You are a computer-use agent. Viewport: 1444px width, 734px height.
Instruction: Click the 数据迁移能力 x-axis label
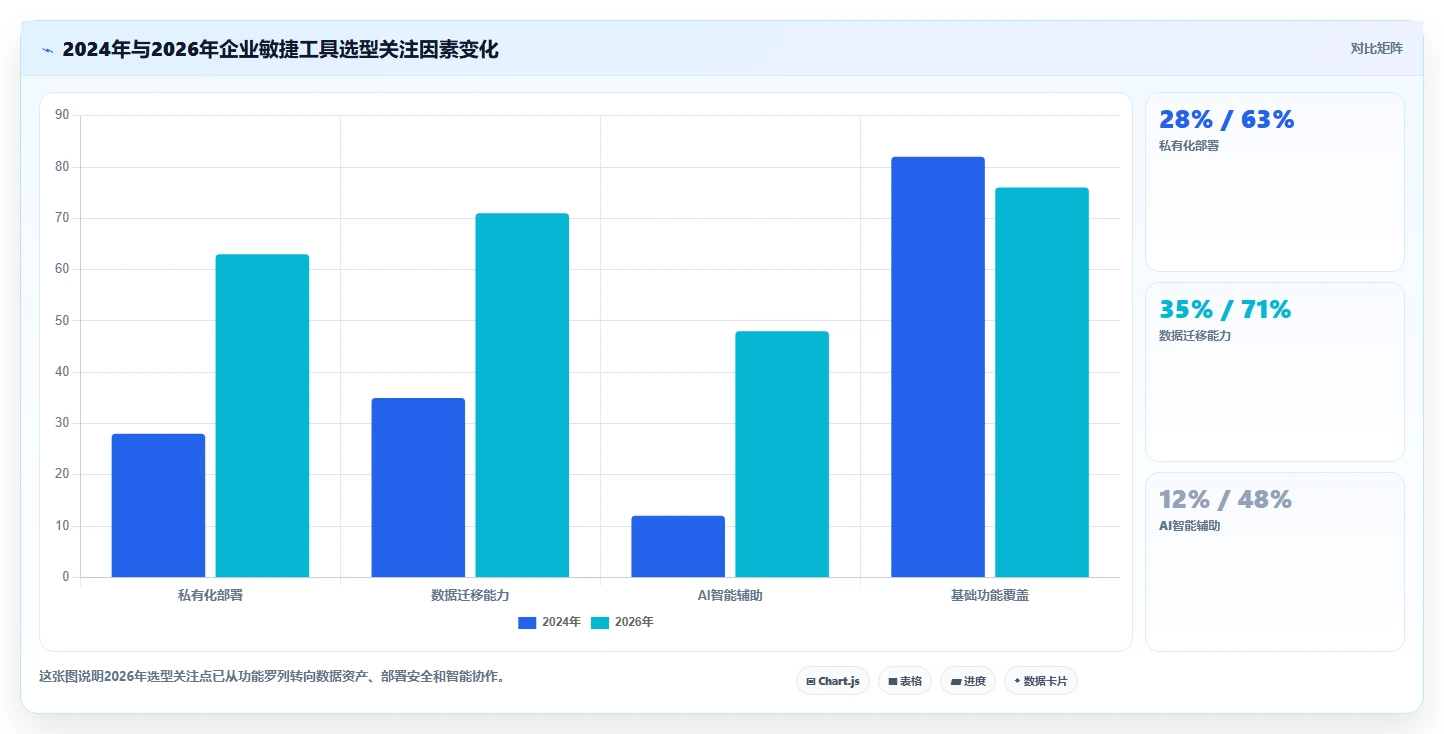pyautogui.click(x=470, y=595)
